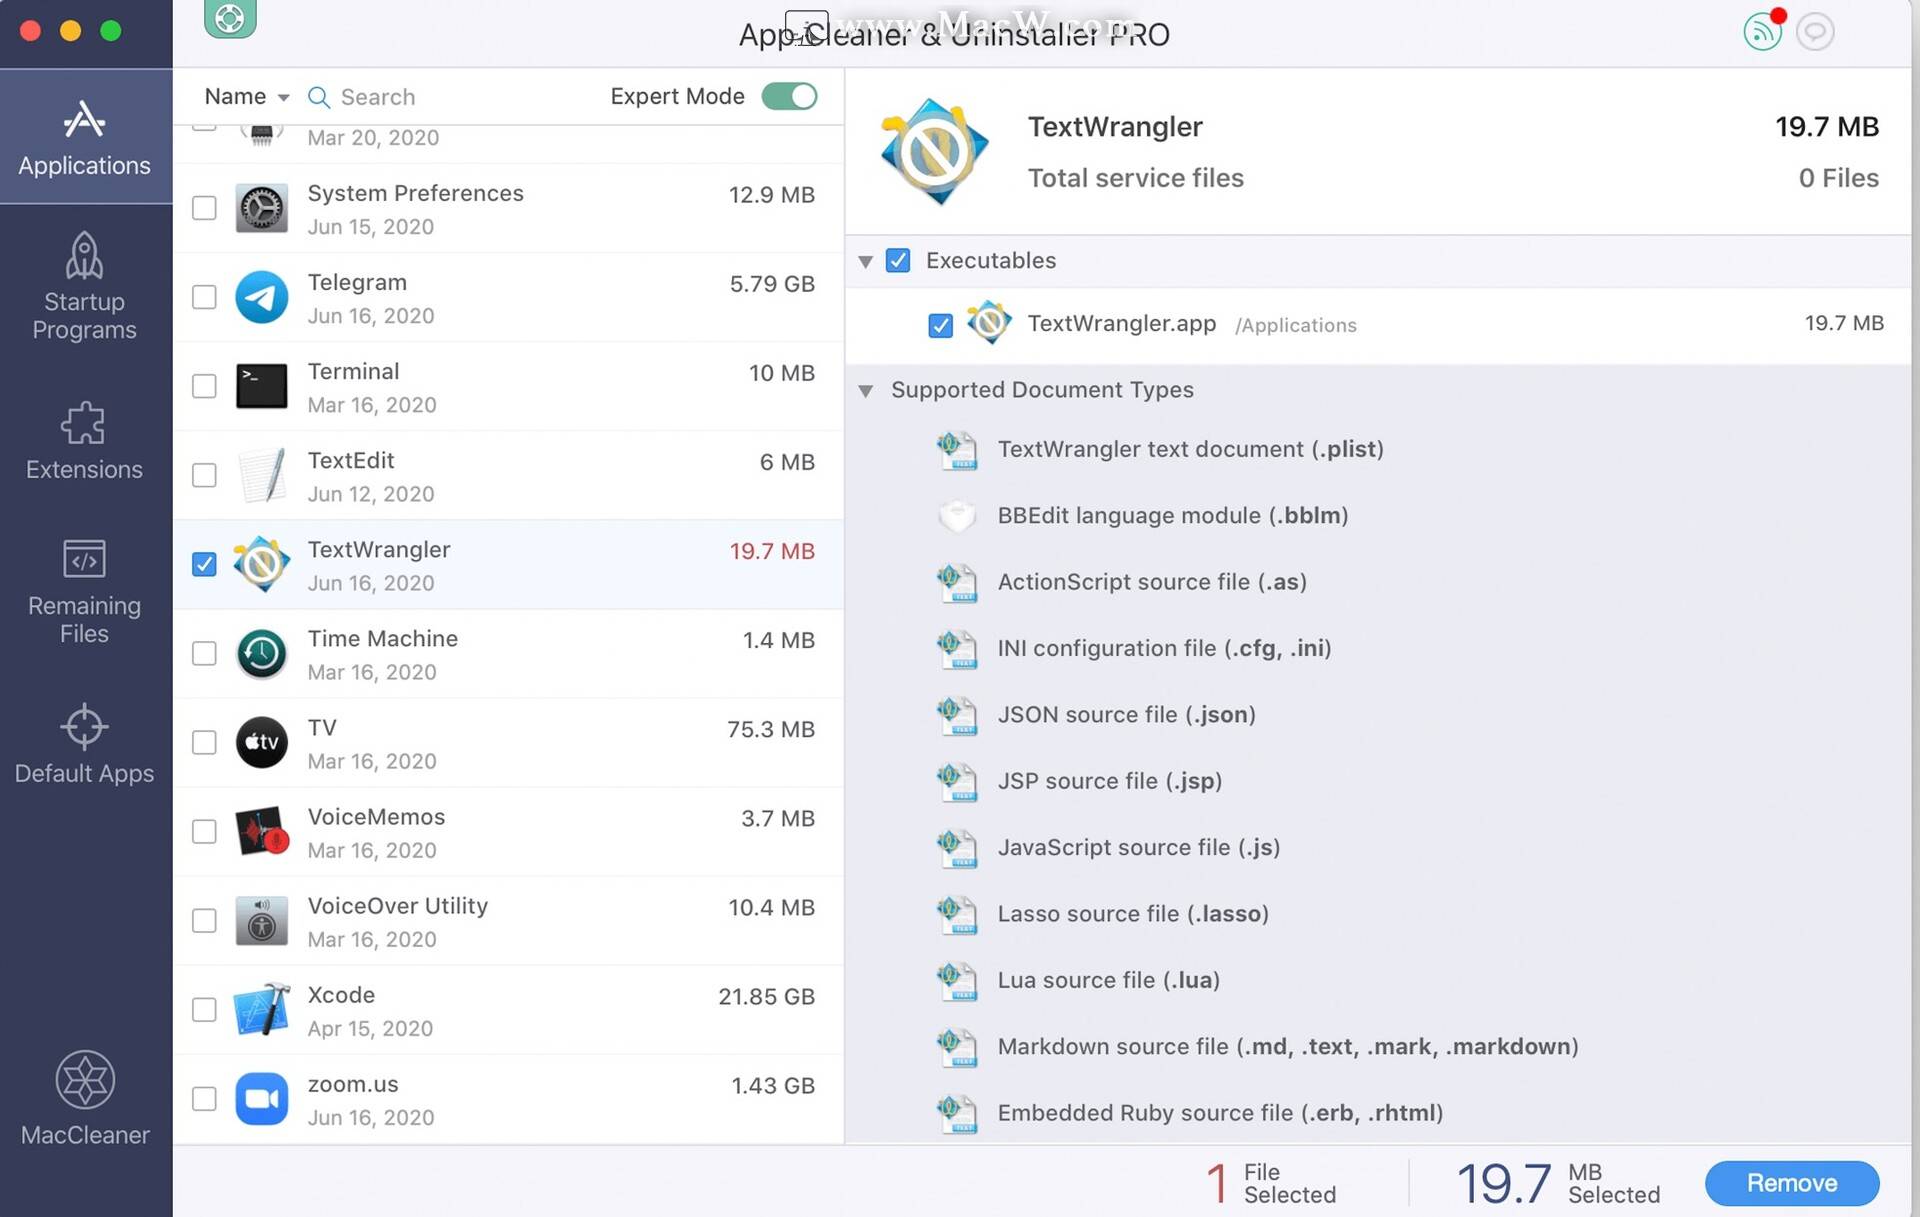Viewport: 1920px width, 1217px height.
Task: Uncheck the TextWrangler list checkbox
Action: (204, 564)
